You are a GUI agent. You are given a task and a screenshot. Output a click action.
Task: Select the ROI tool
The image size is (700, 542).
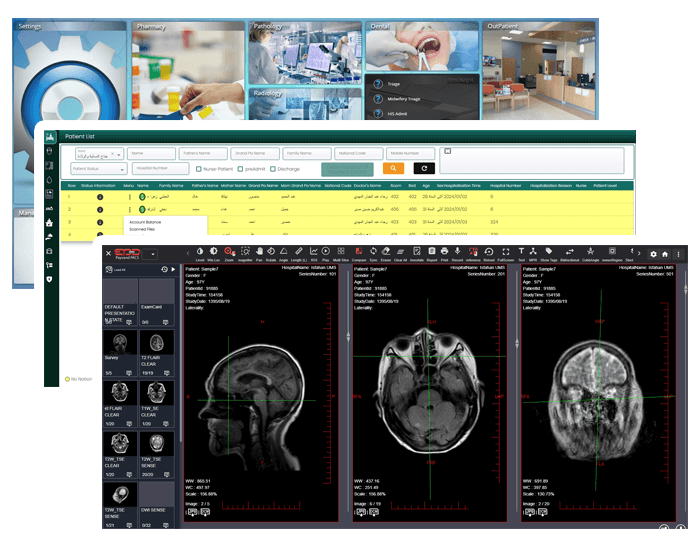pyautogui.click(x=314, y=253)
